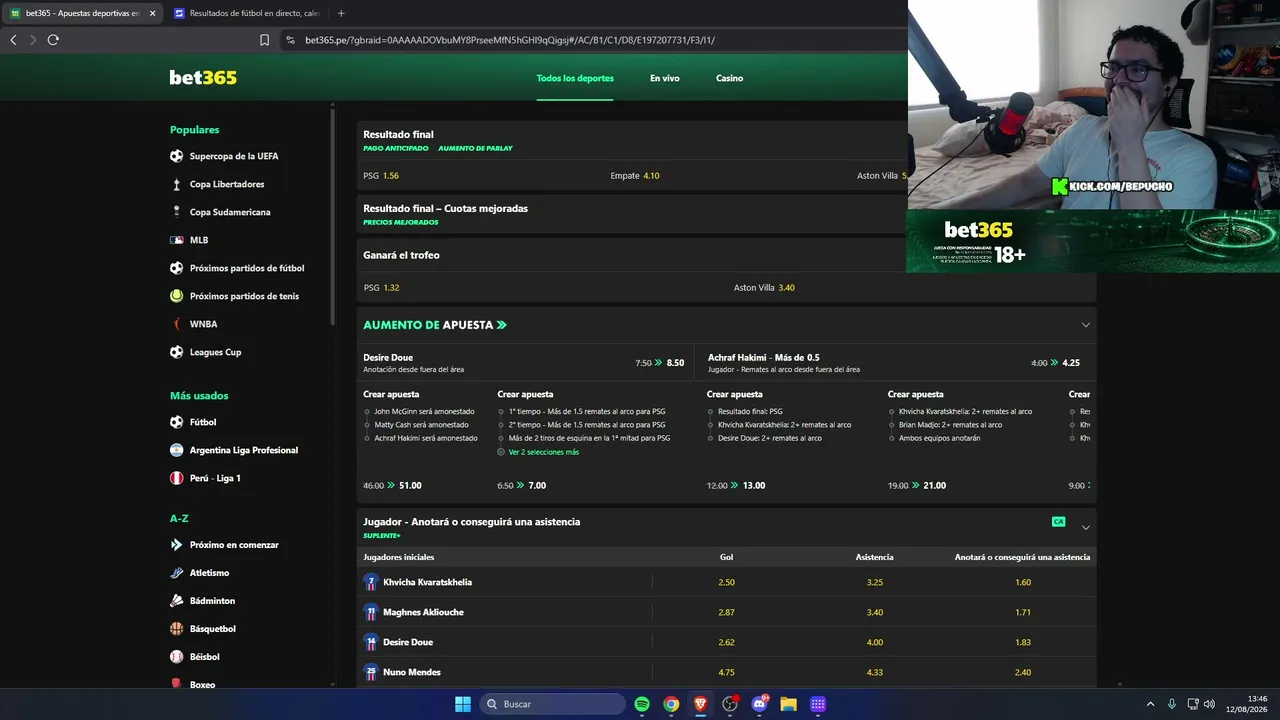Click the Béisbol ball icon
This screenshot has height=720, width=1280.
pyautogui.click(x=176, y=657)
